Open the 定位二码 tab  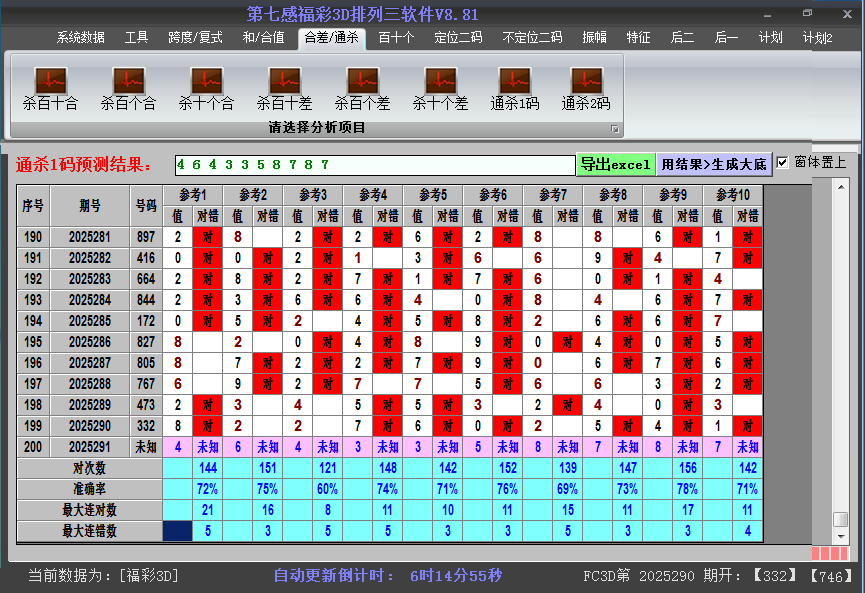coord(458,38)
